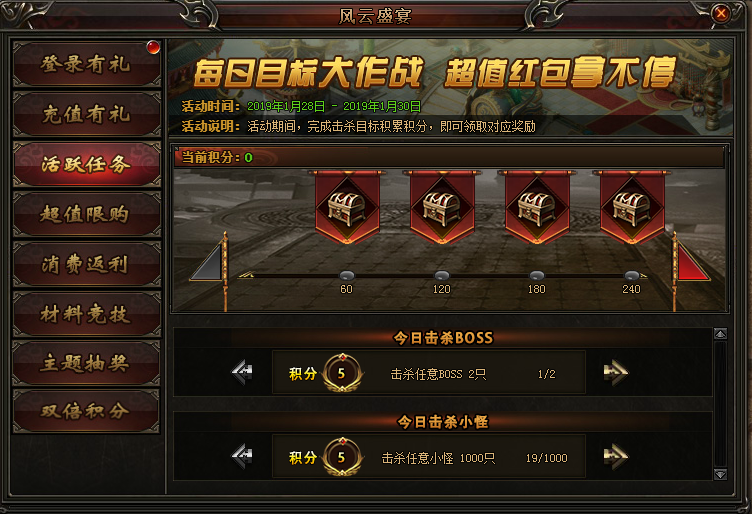Screen dimensions: 752x514
Task: Close the 风云盛宴 window
Action: point(720,13)
